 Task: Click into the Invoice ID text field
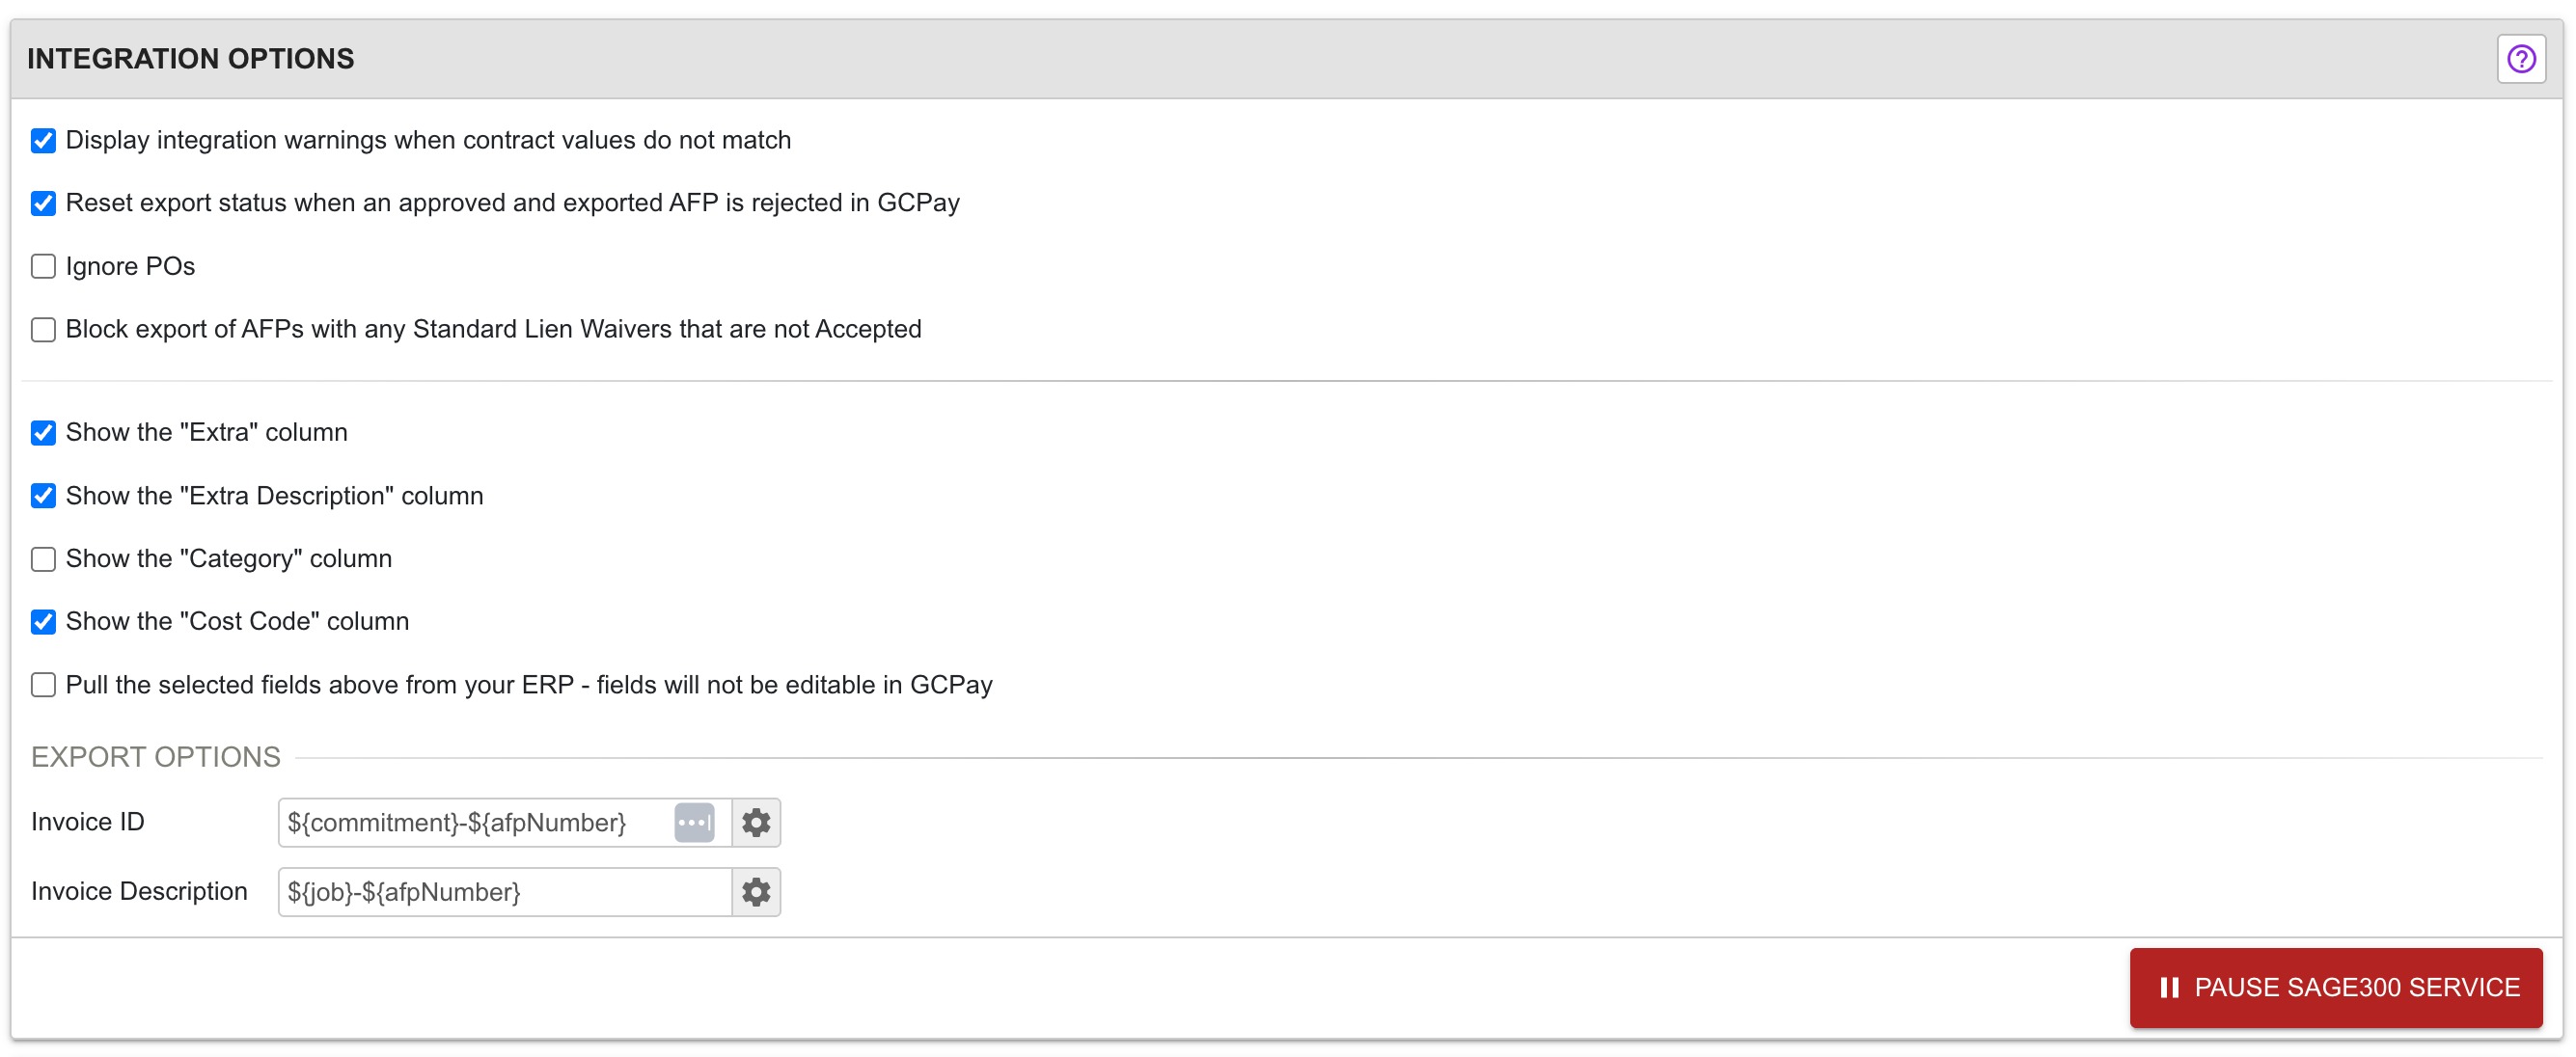470,823
